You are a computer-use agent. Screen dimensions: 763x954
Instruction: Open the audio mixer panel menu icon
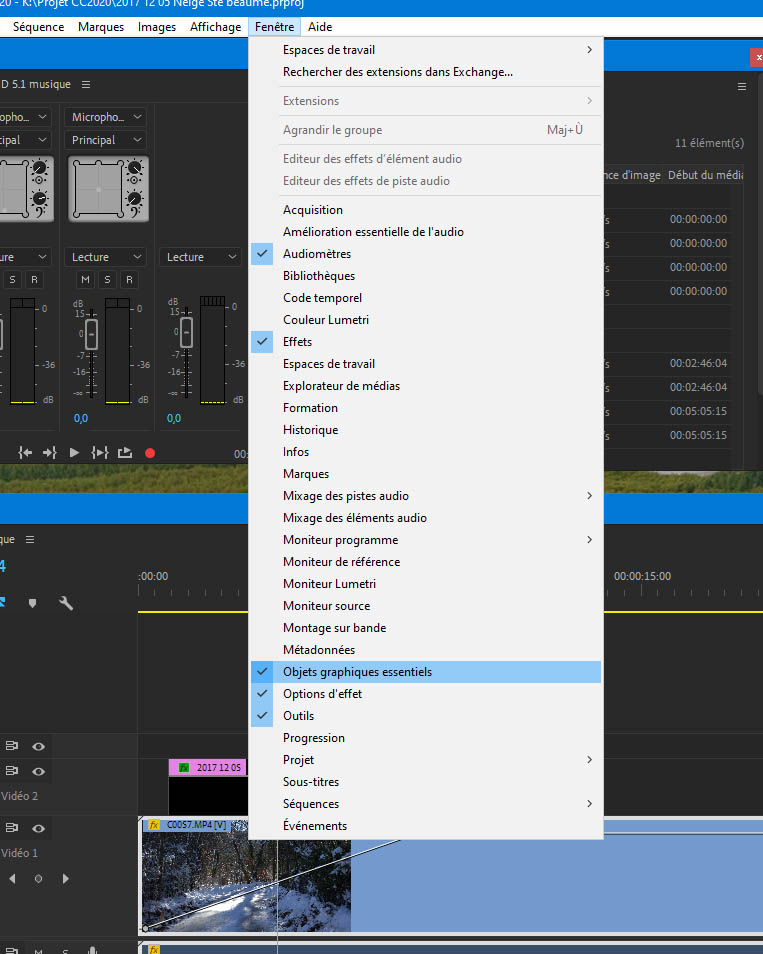coord(86,85)
